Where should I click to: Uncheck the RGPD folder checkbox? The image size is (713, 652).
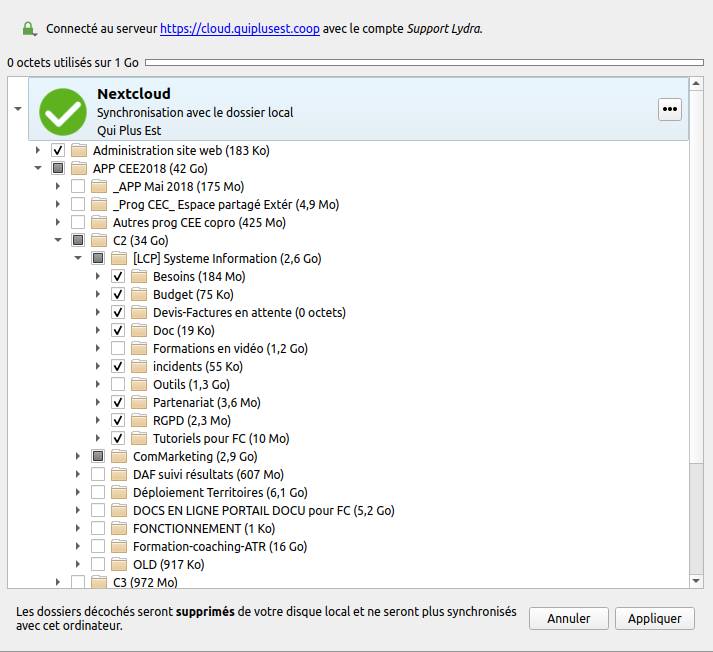(118, 420)
